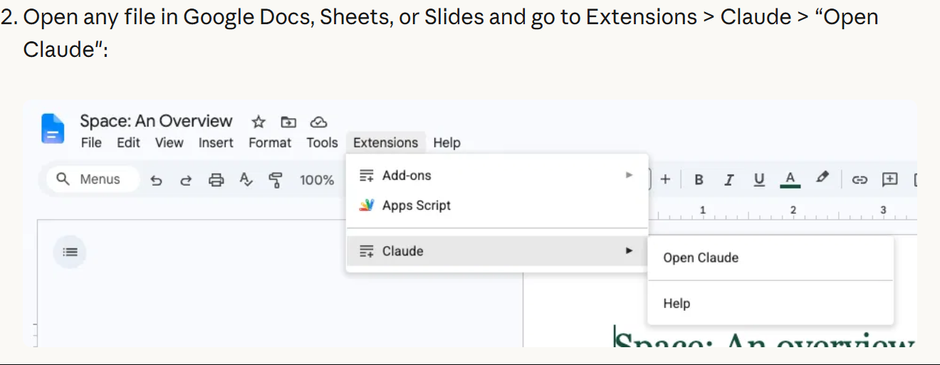
Task: Click the Extensions menu
Action: coord(385,143)
